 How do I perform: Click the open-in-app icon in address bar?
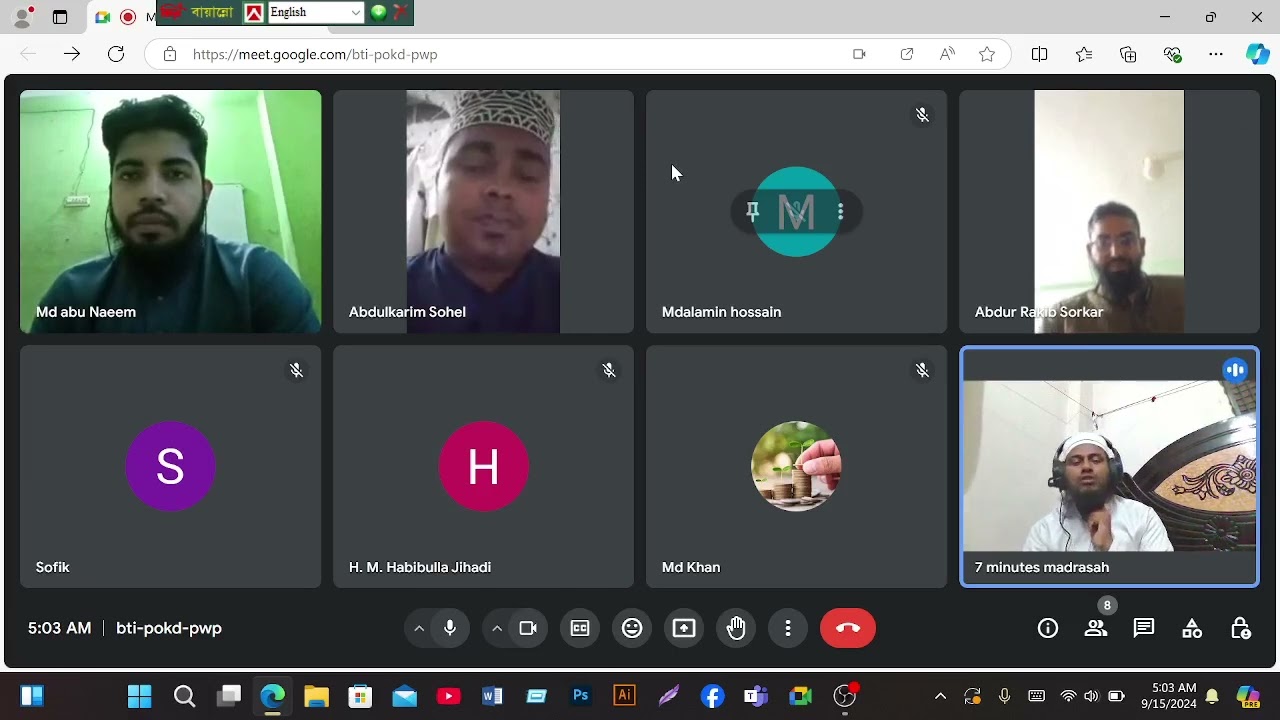907,54
